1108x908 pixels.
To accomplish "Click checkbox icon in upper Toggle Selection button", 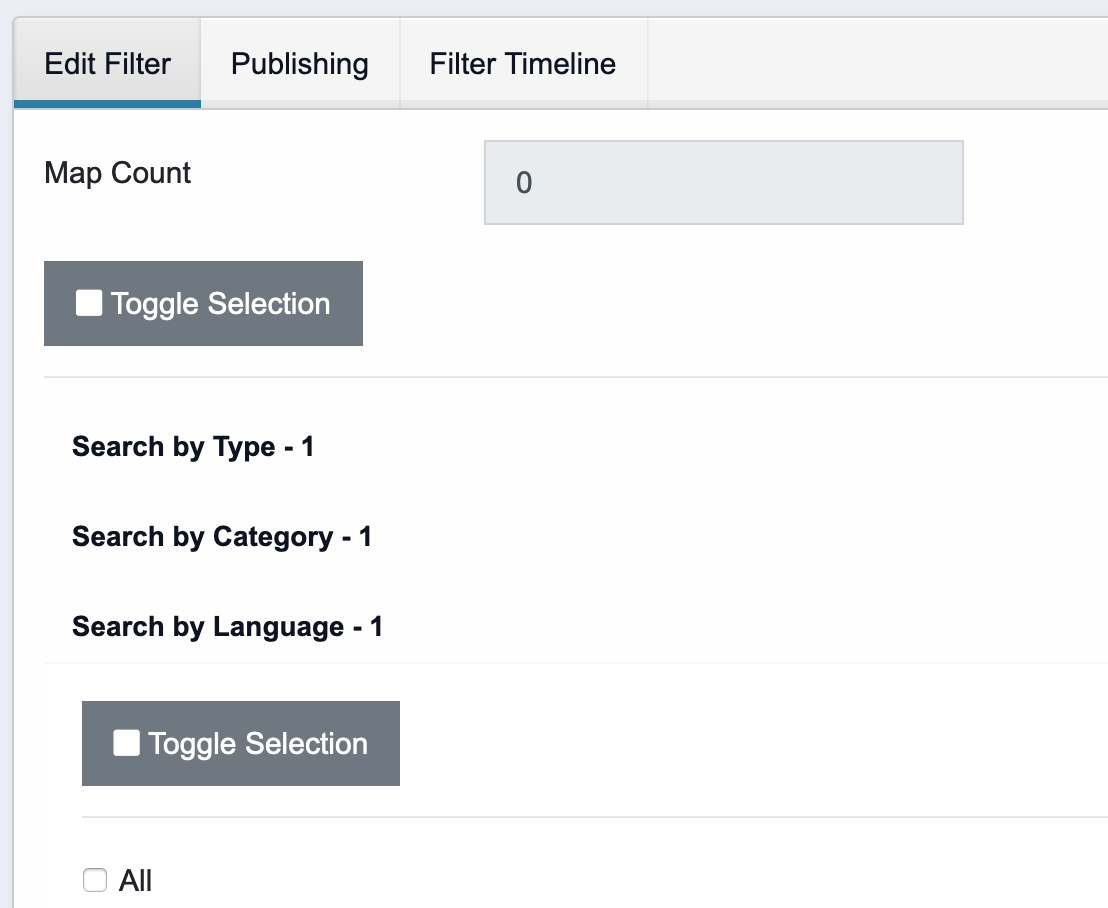I will click(89, 303).
